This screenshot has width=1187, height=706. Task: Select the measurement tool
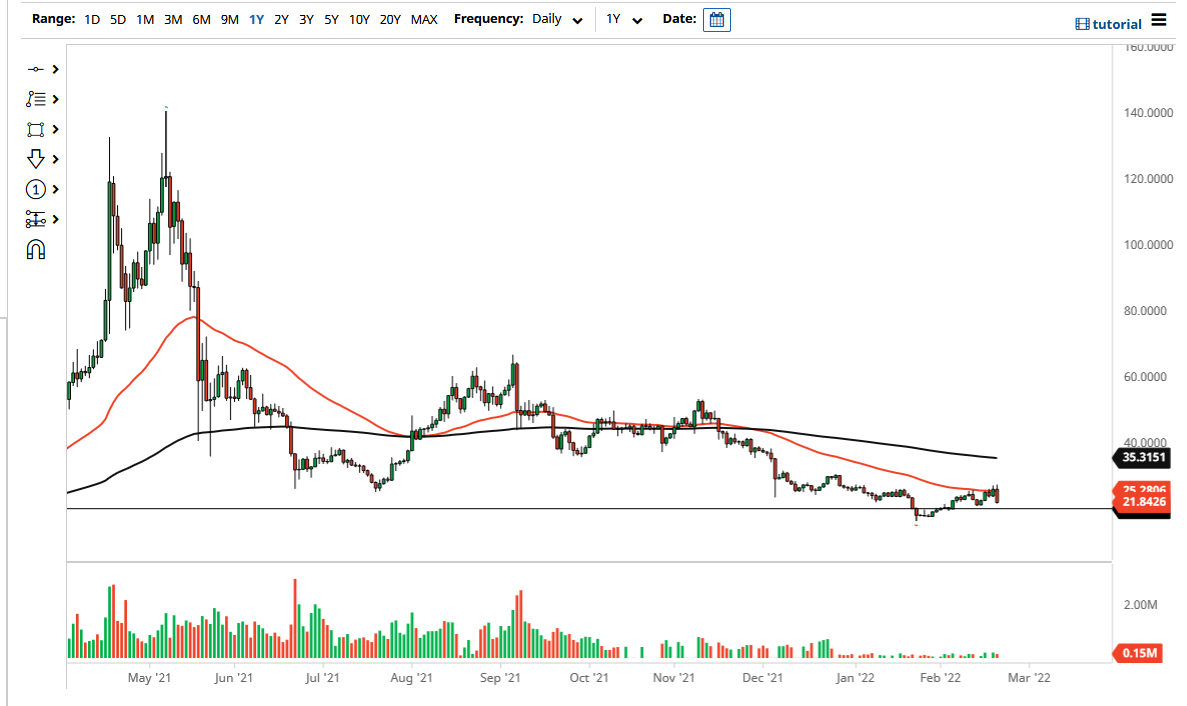36,219
